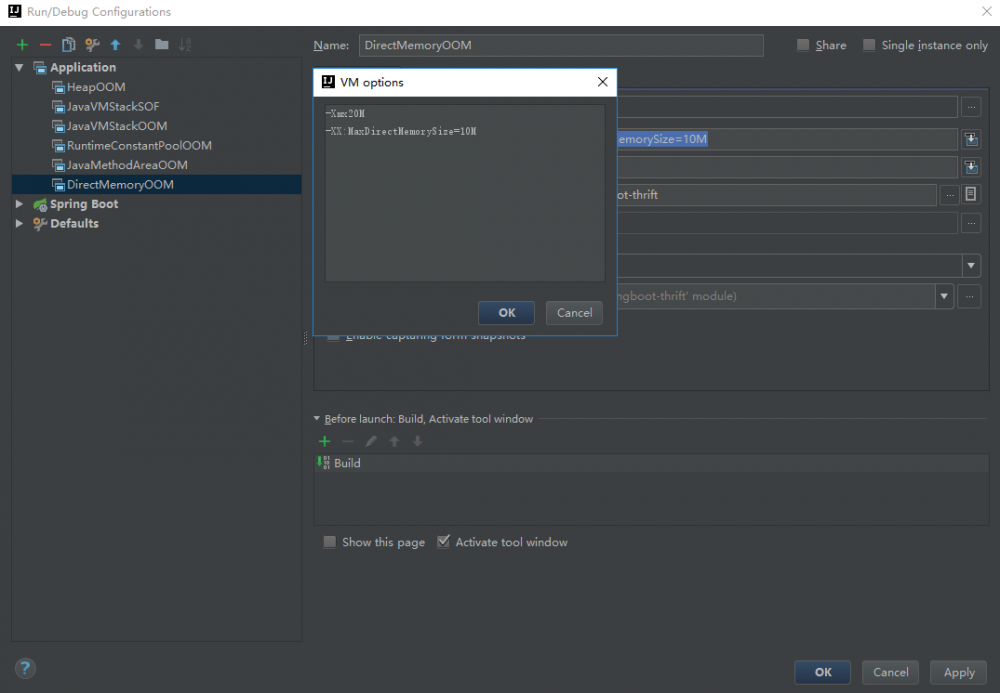Screen dimensions: 1000x693
Task: Open edit defaults wrench icon
Action: pyautogui.click(x=92, y=45)
